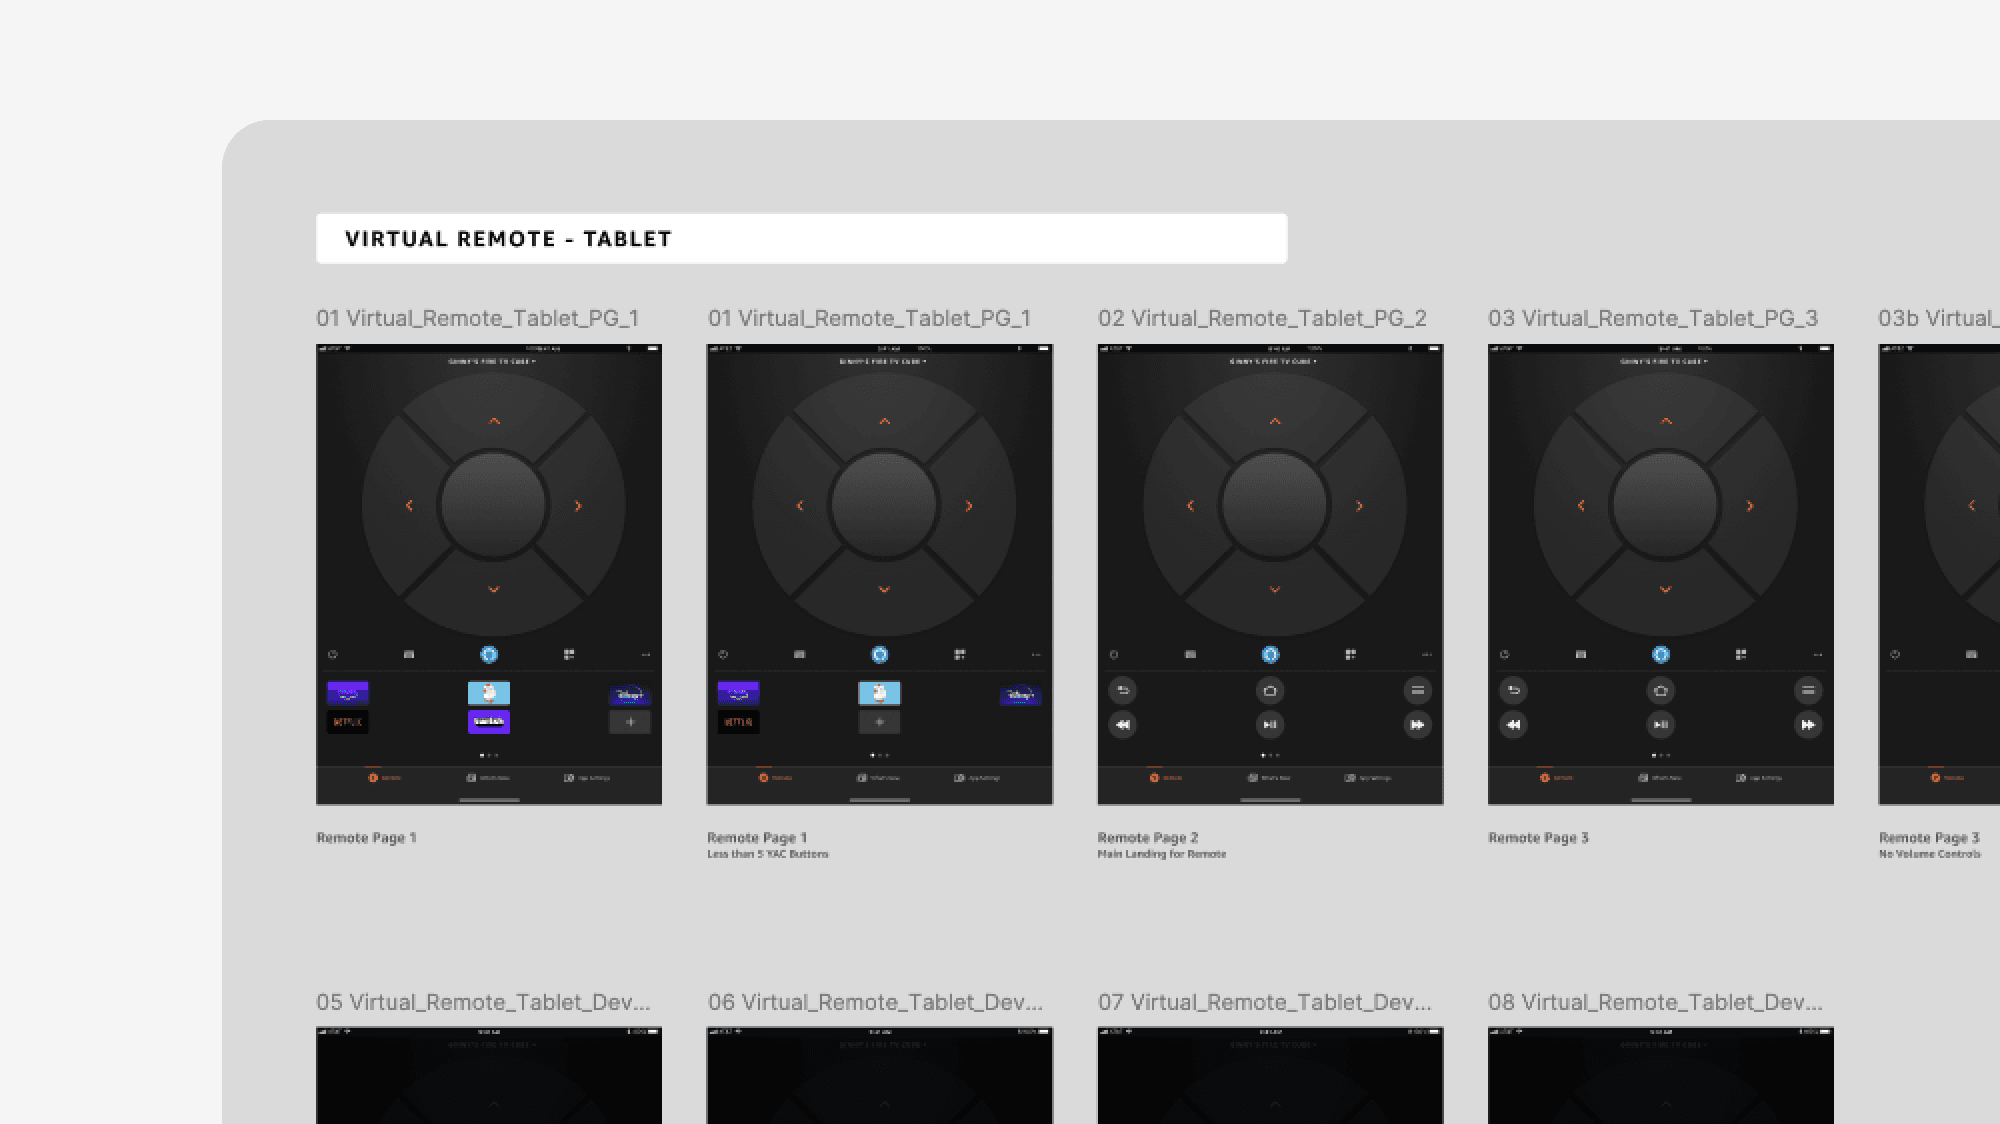Click the Up arrow in the PG_2 artboard
The width and height of the screenshot is (2000, 1124).
[1275, 421]
